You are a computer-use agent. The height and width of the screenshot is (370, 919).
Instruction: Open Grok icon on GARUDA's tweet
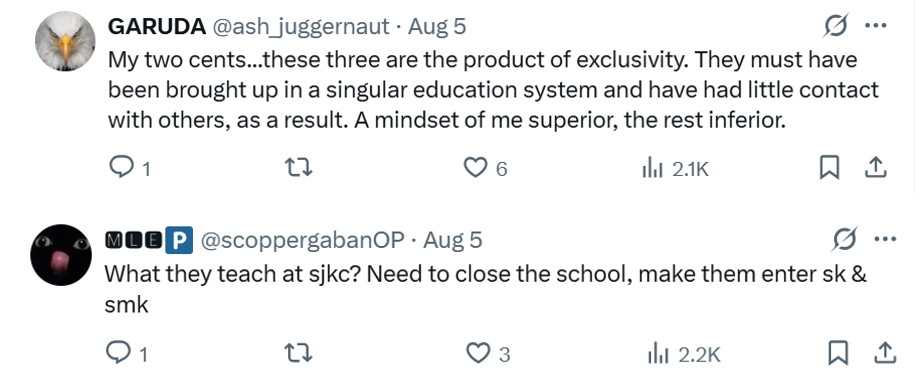(836, 27)
